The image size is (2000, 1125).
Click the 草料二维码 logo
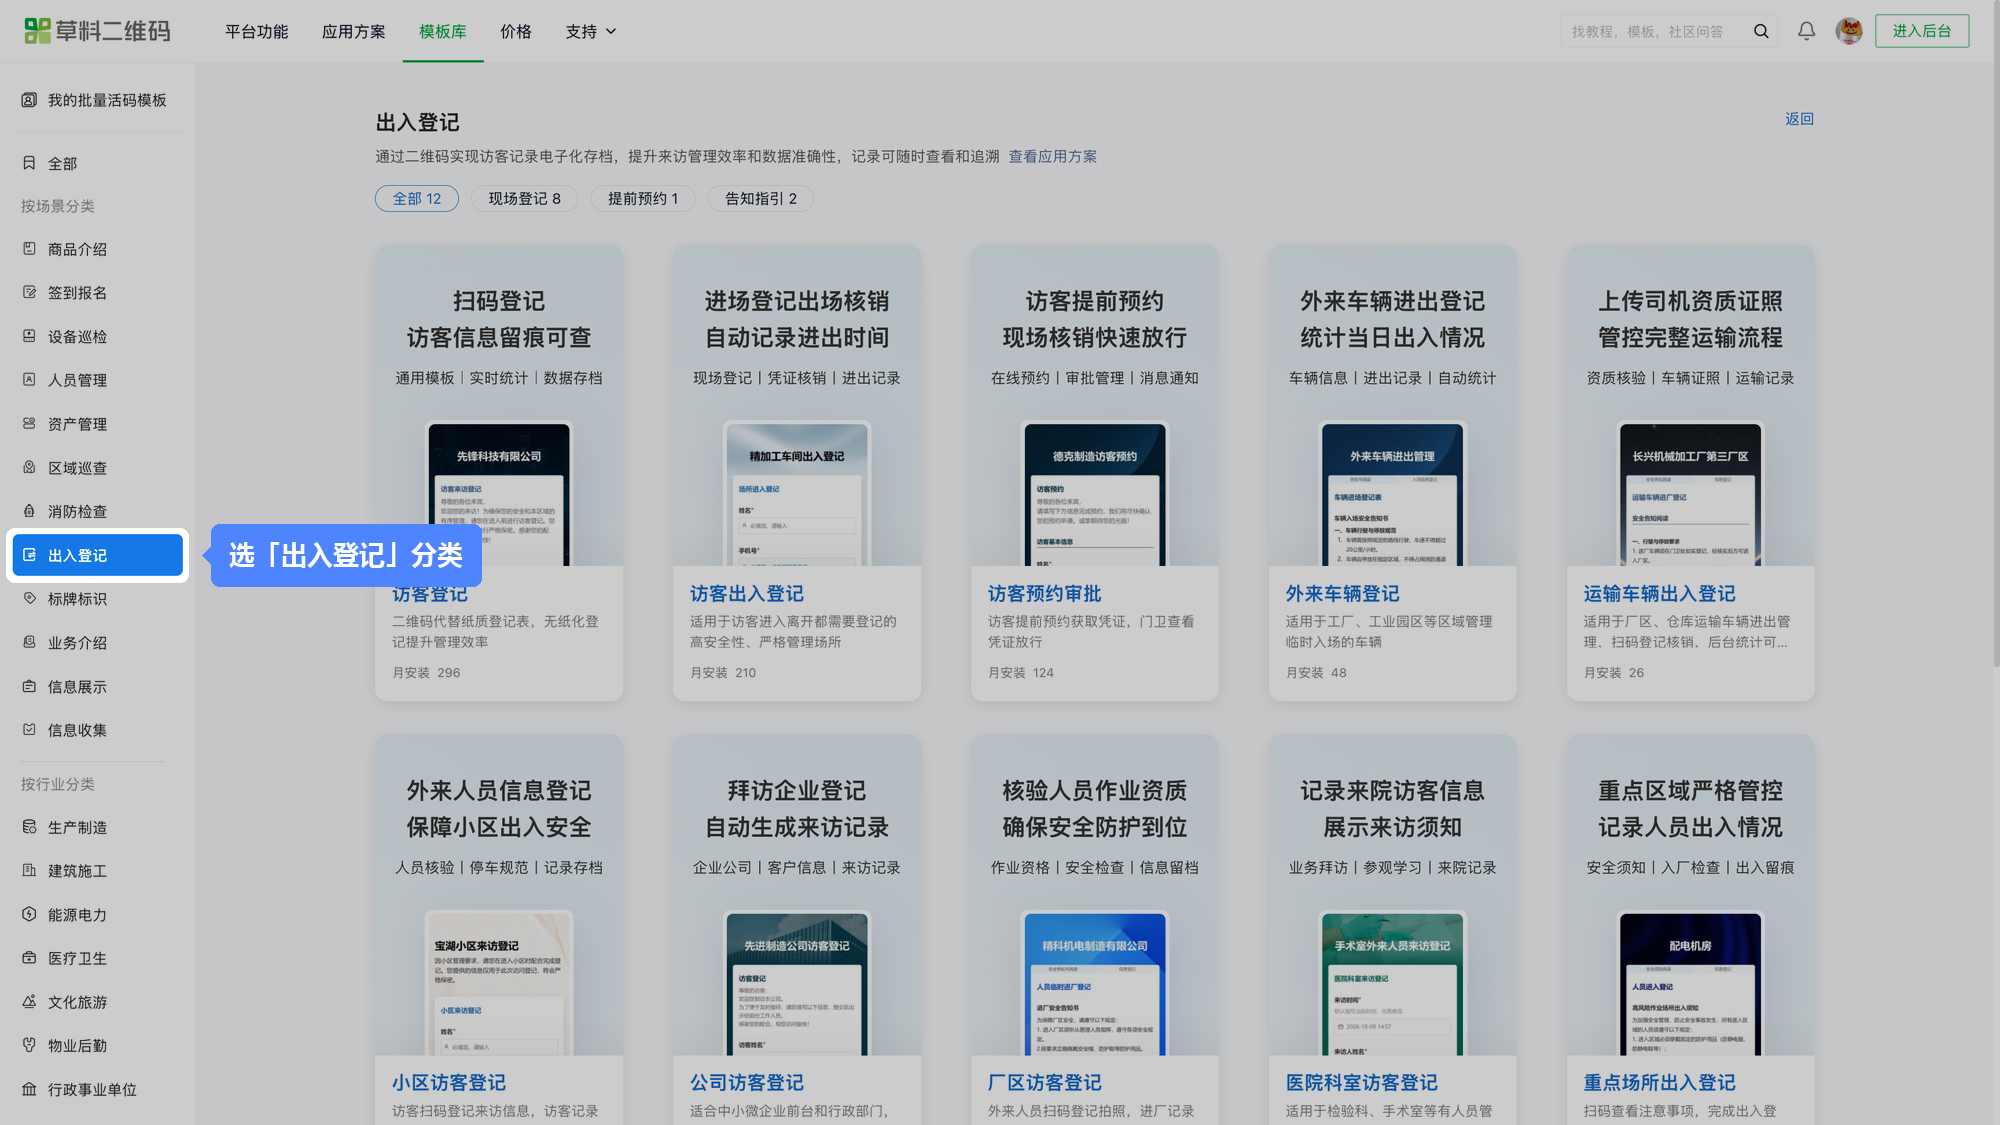(97, 31)
